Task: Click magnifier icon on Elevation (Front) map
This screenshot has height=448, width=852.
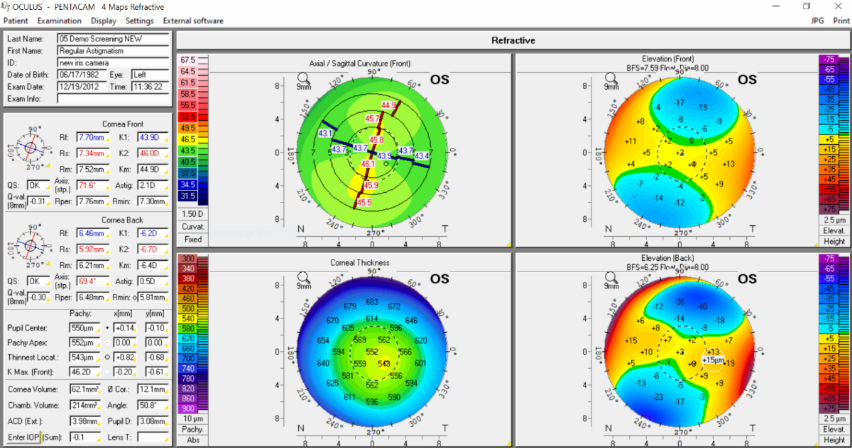Action: (611, 79)
